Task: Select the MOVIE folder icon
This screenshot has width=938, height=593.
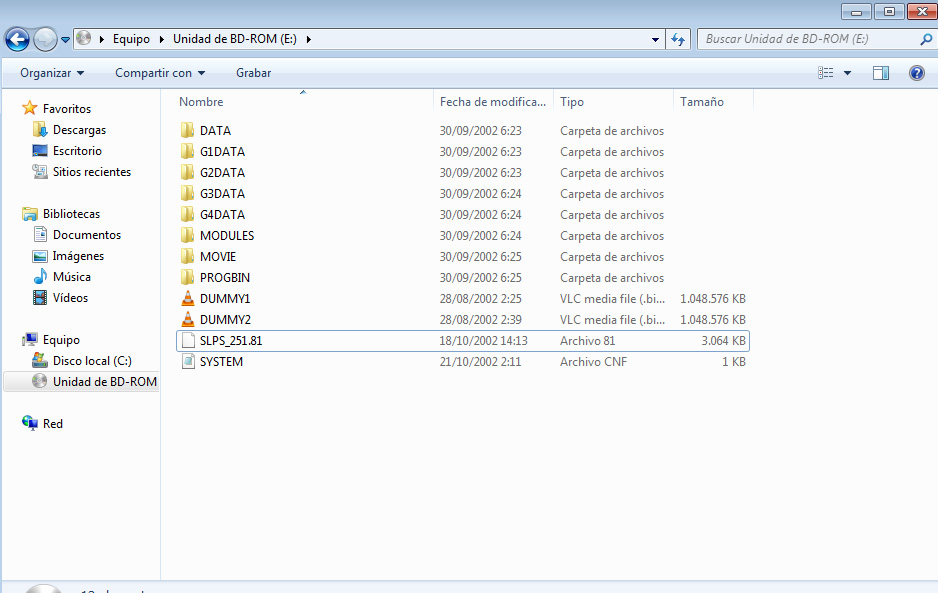Action: coord(188,256)
